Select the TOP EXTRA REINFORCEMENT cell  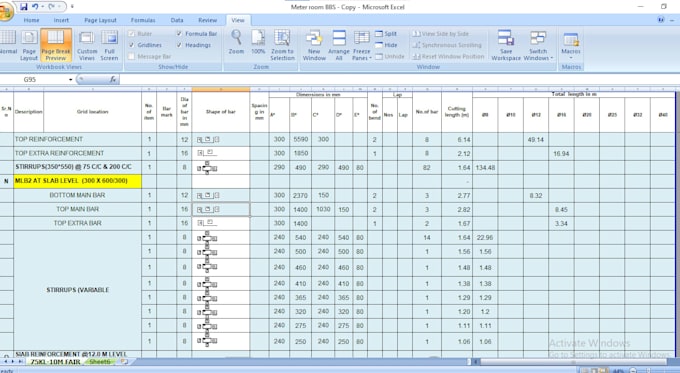click(x=78, y=153)
